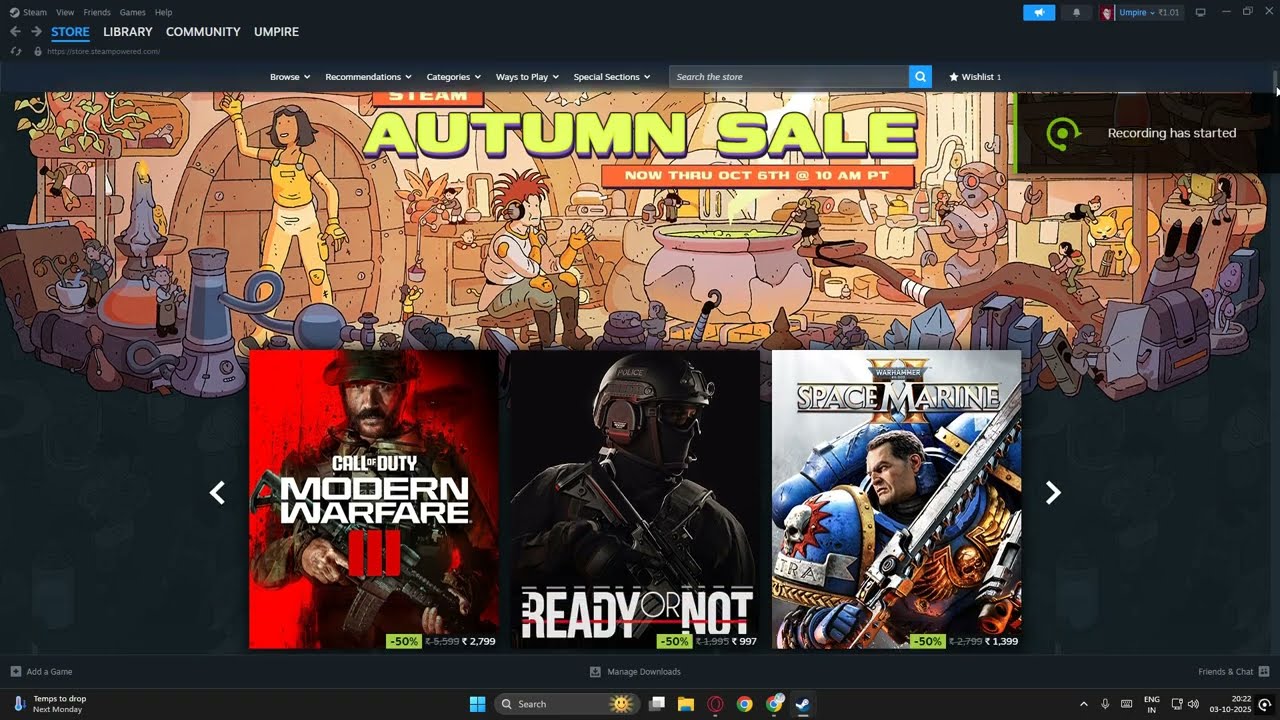
Task: Click the search magnifier button
Action: point(920,77)
